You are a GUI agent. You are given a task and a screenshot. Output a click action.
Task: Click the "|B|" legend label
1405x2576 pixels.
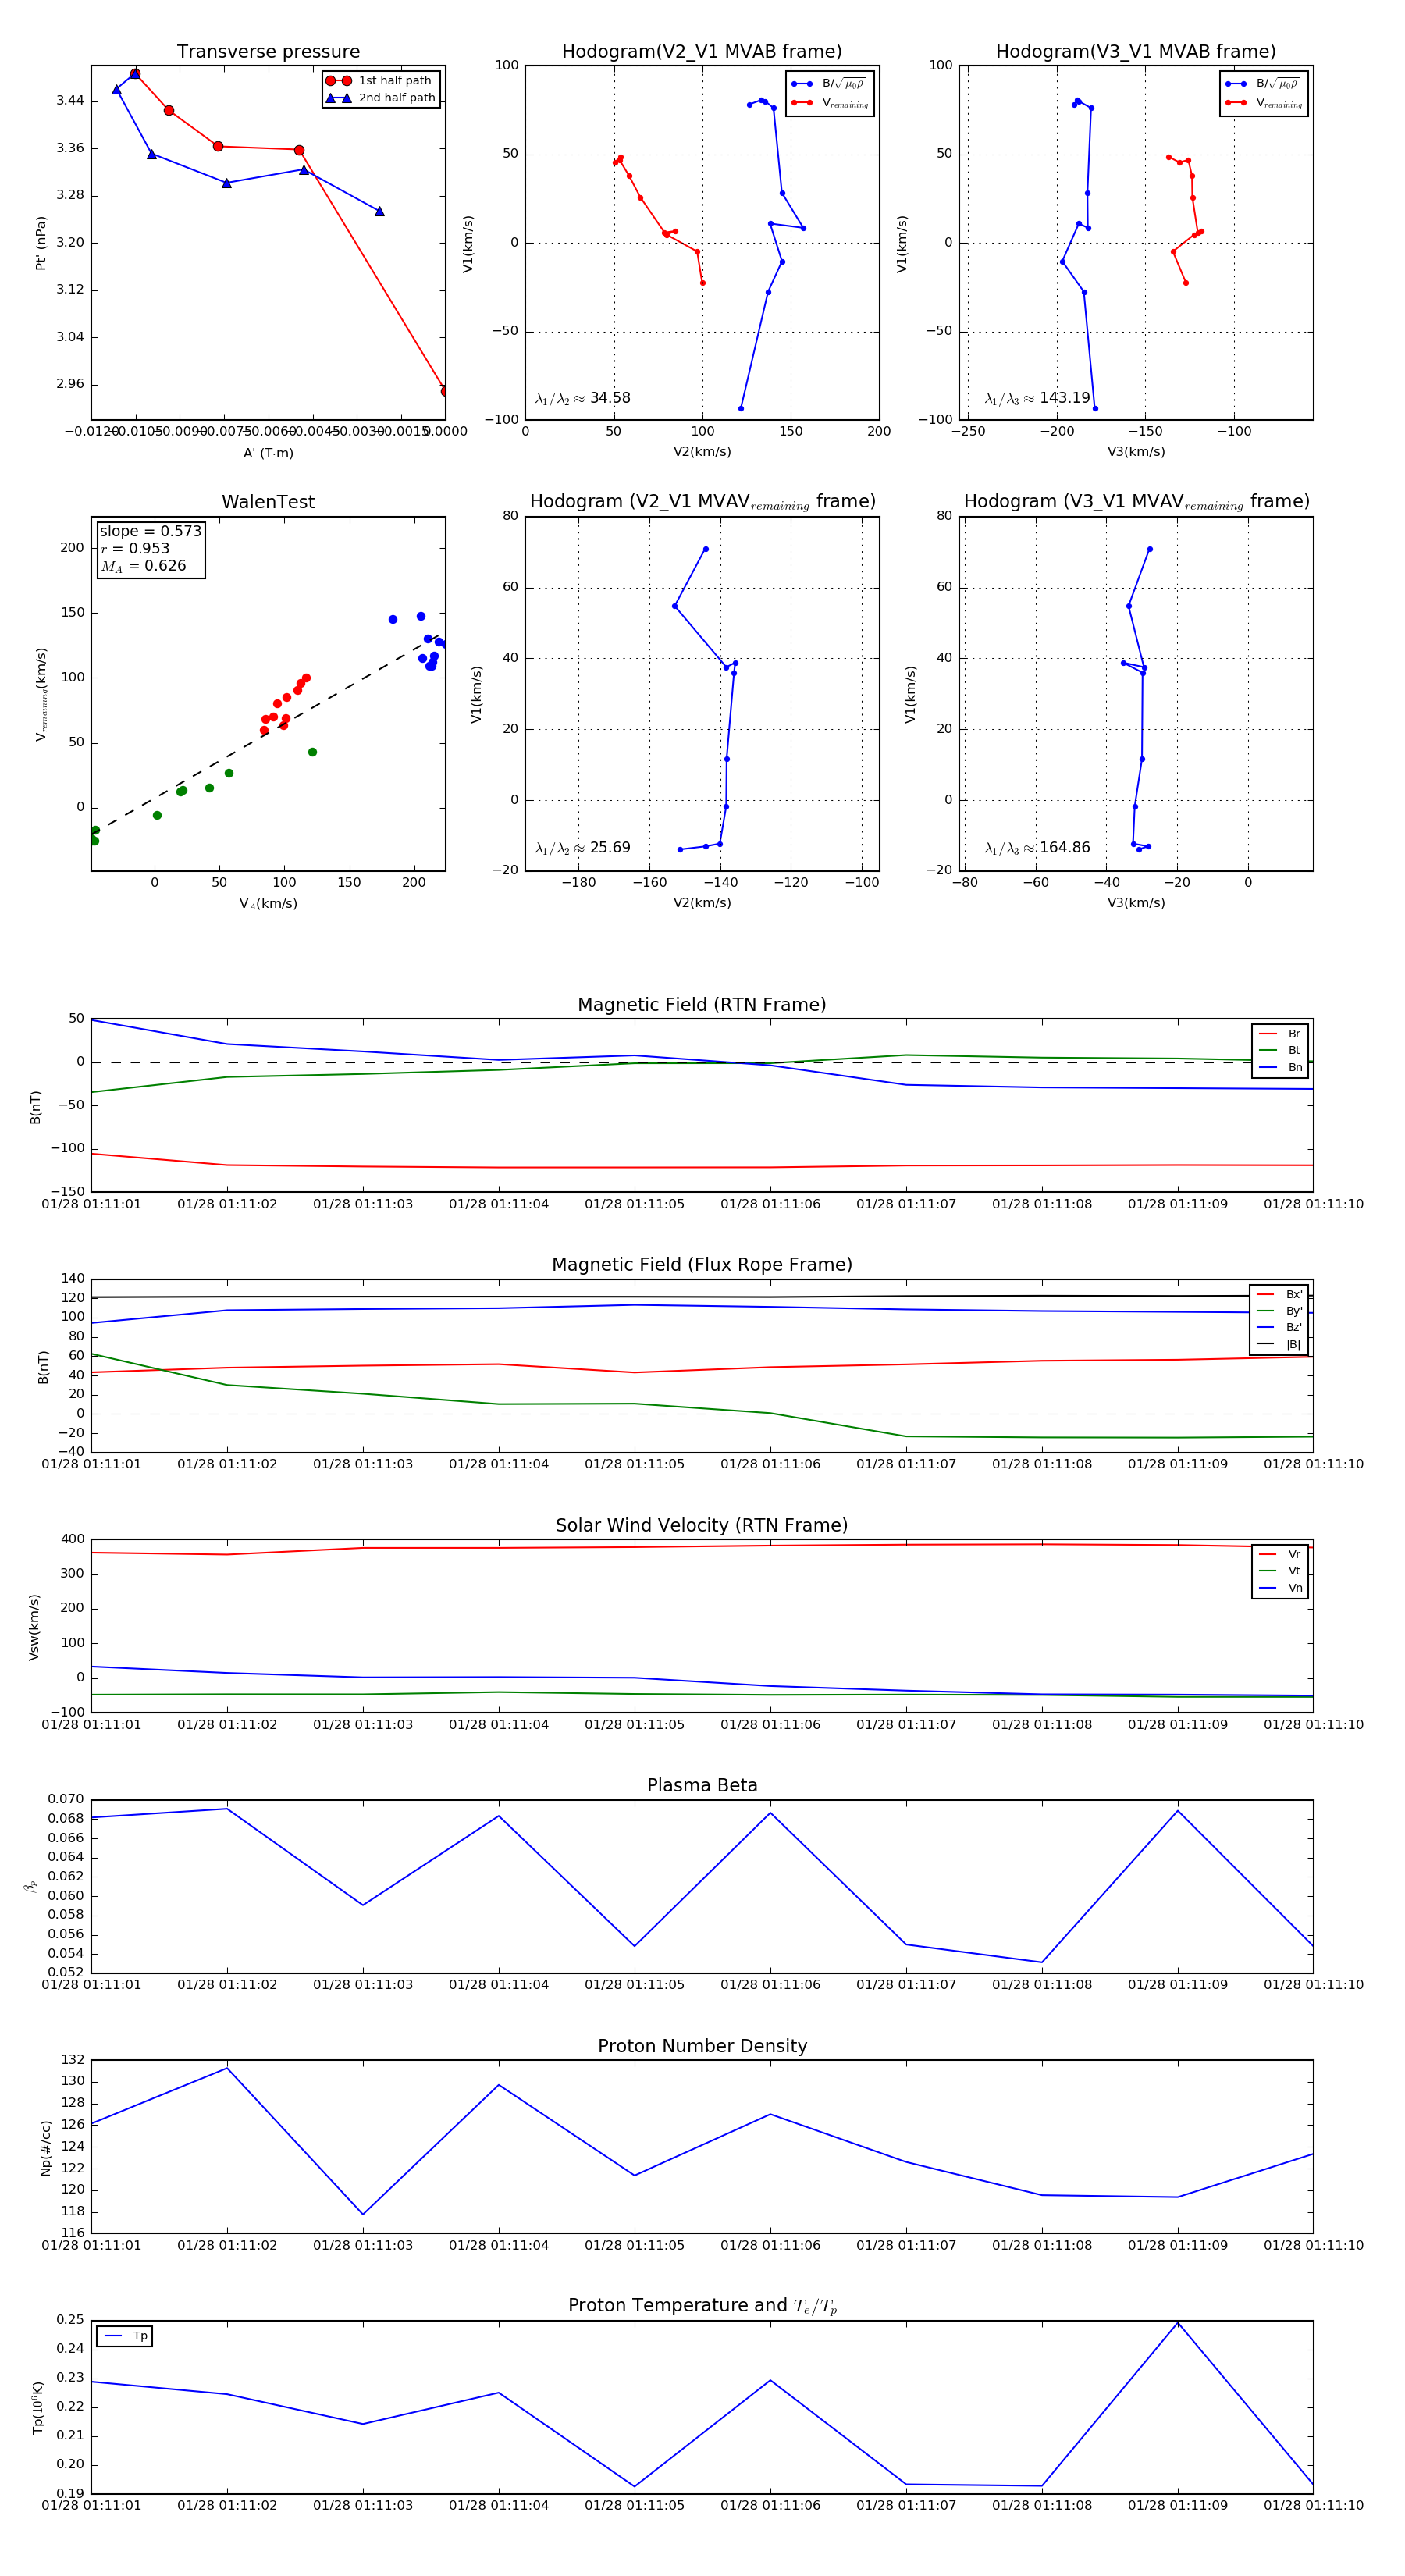pyautogui.click(x=1293, y=1345)
